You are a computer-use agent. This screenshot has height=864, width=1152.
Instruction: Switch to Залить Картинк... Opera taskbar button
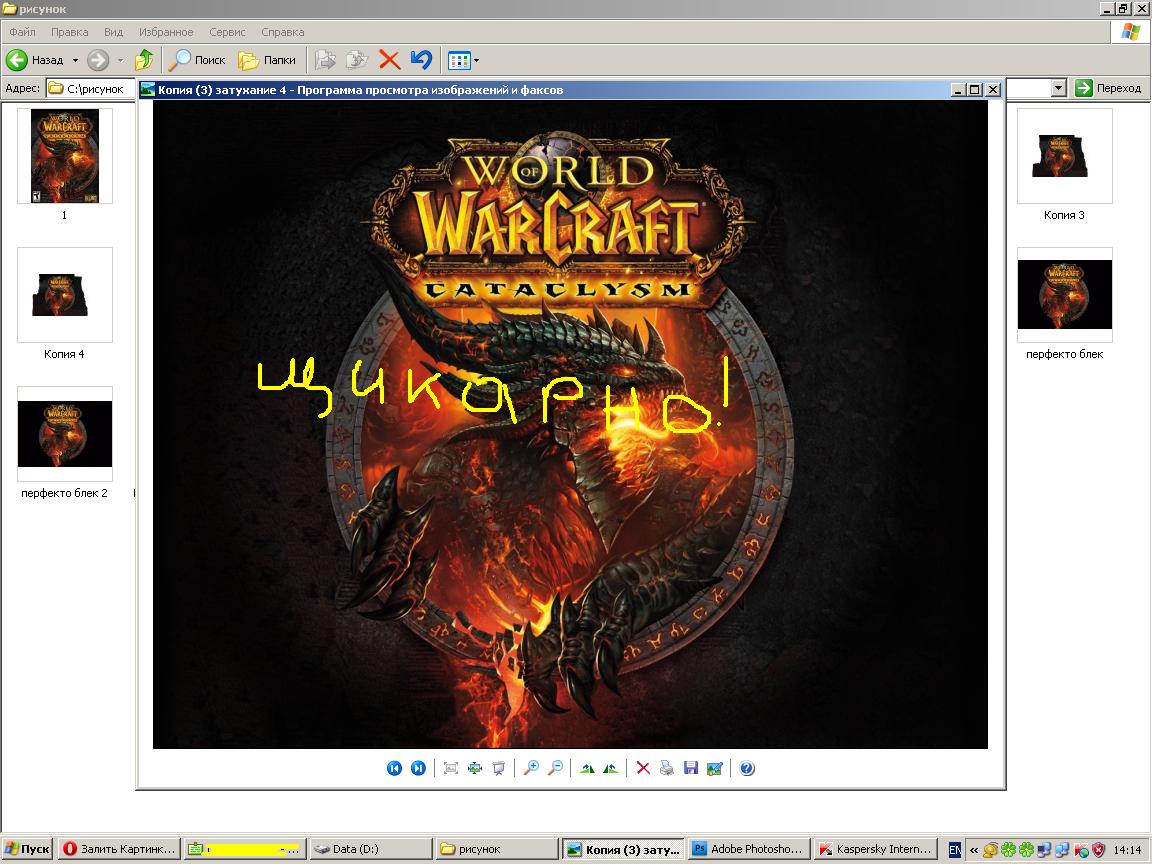[x=118, y=849]
